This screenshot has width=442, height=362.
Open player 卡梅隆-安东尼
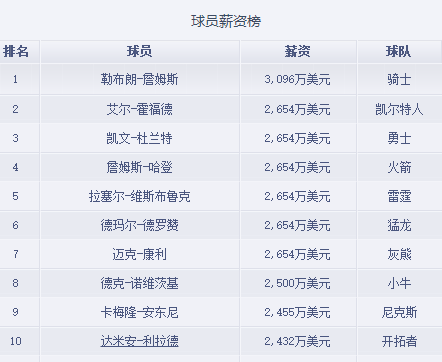click(x=139, y=312)
